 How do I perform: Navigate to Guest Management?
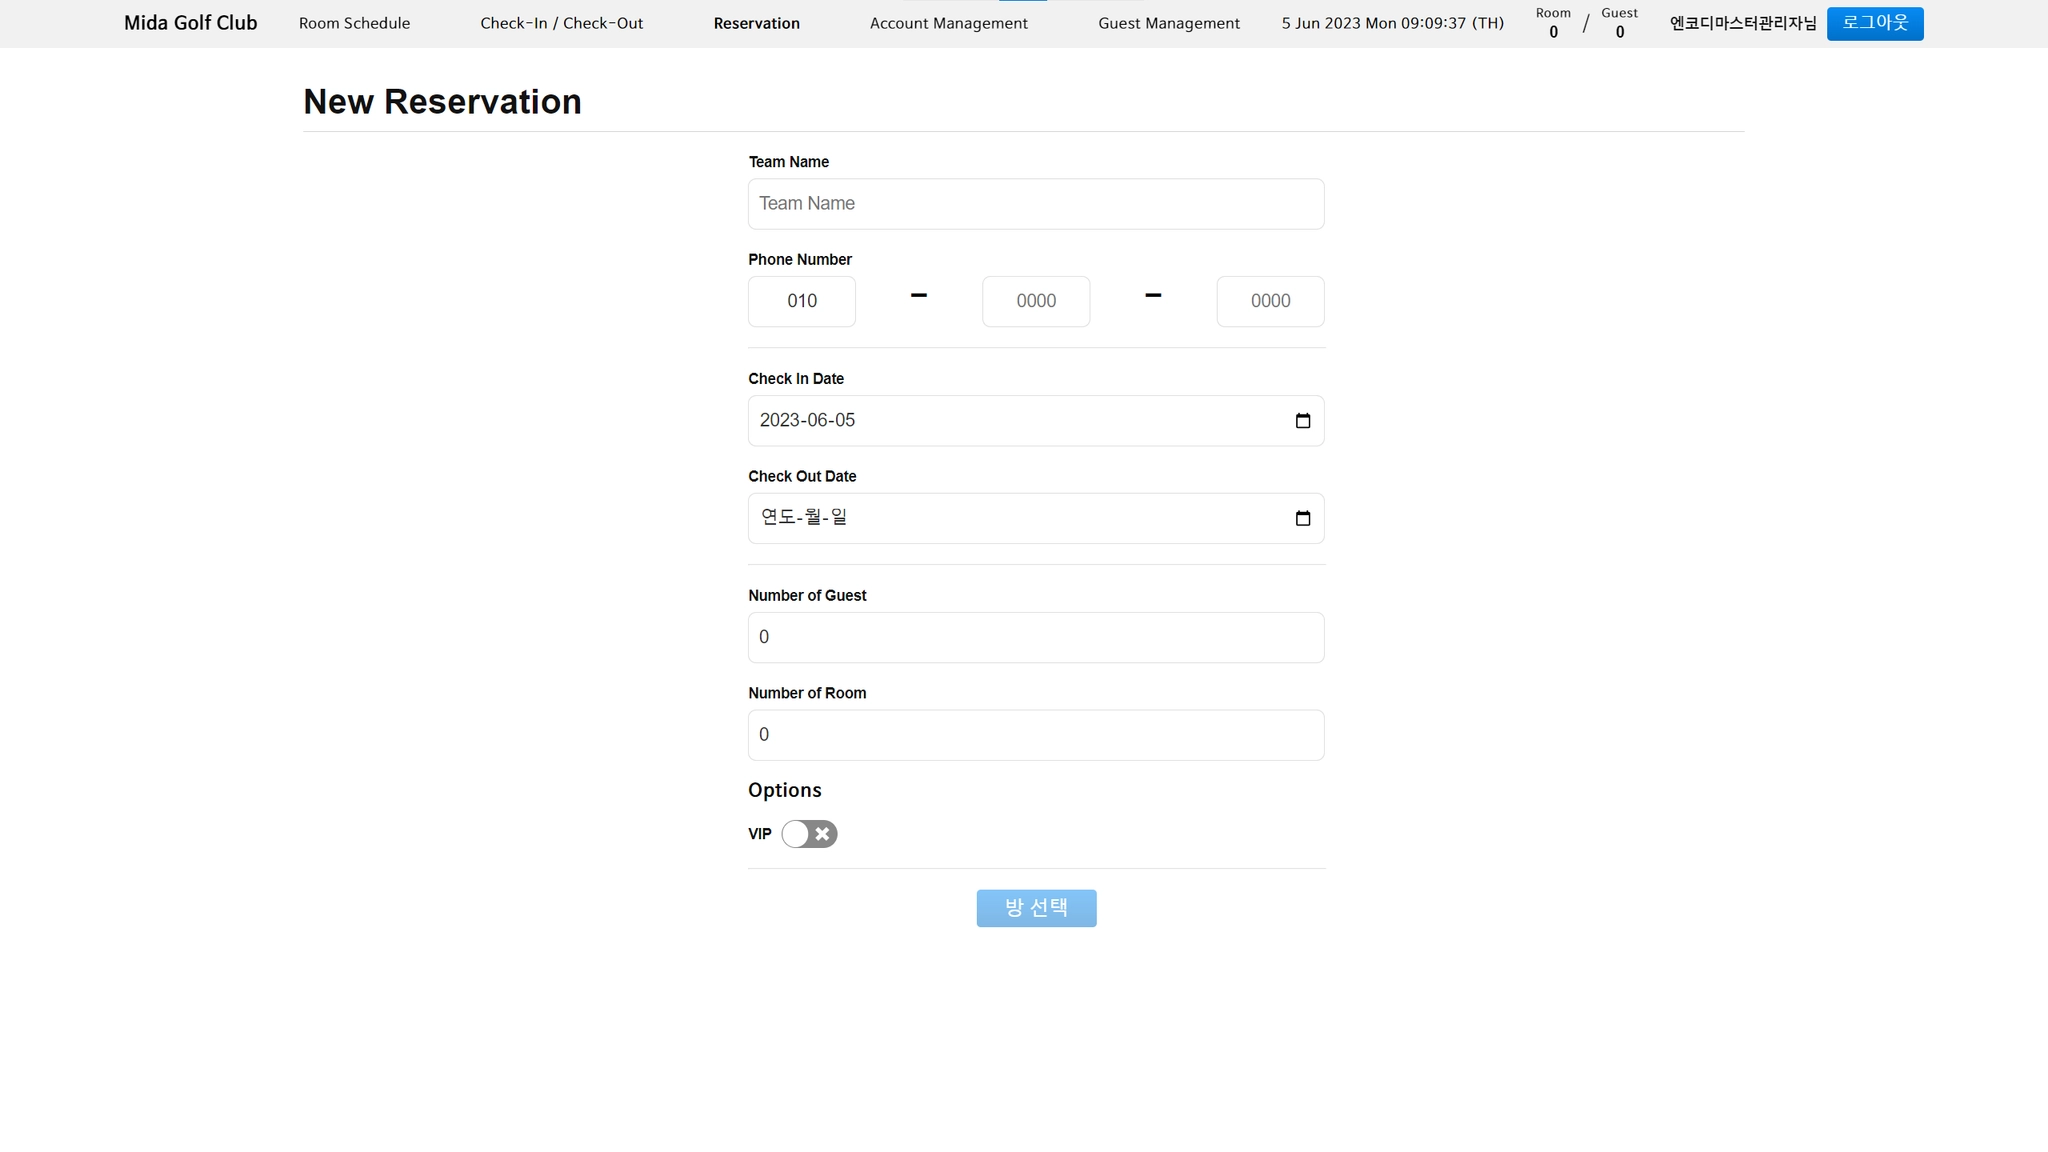point(1168,23)
